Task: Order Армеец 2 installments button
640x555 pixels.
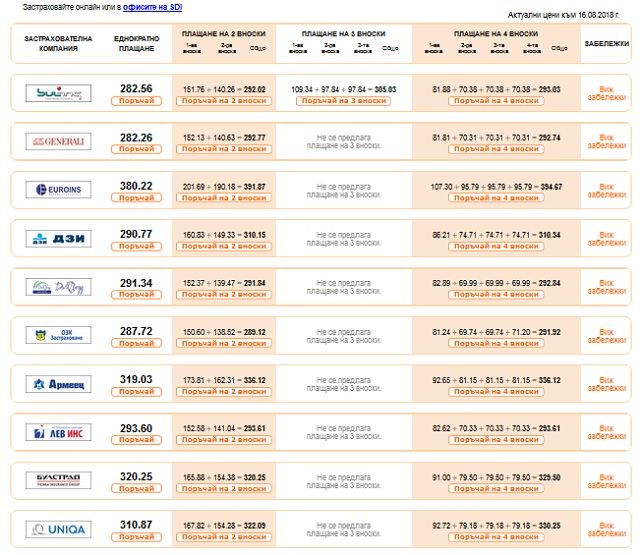Action: coord(224,391)
